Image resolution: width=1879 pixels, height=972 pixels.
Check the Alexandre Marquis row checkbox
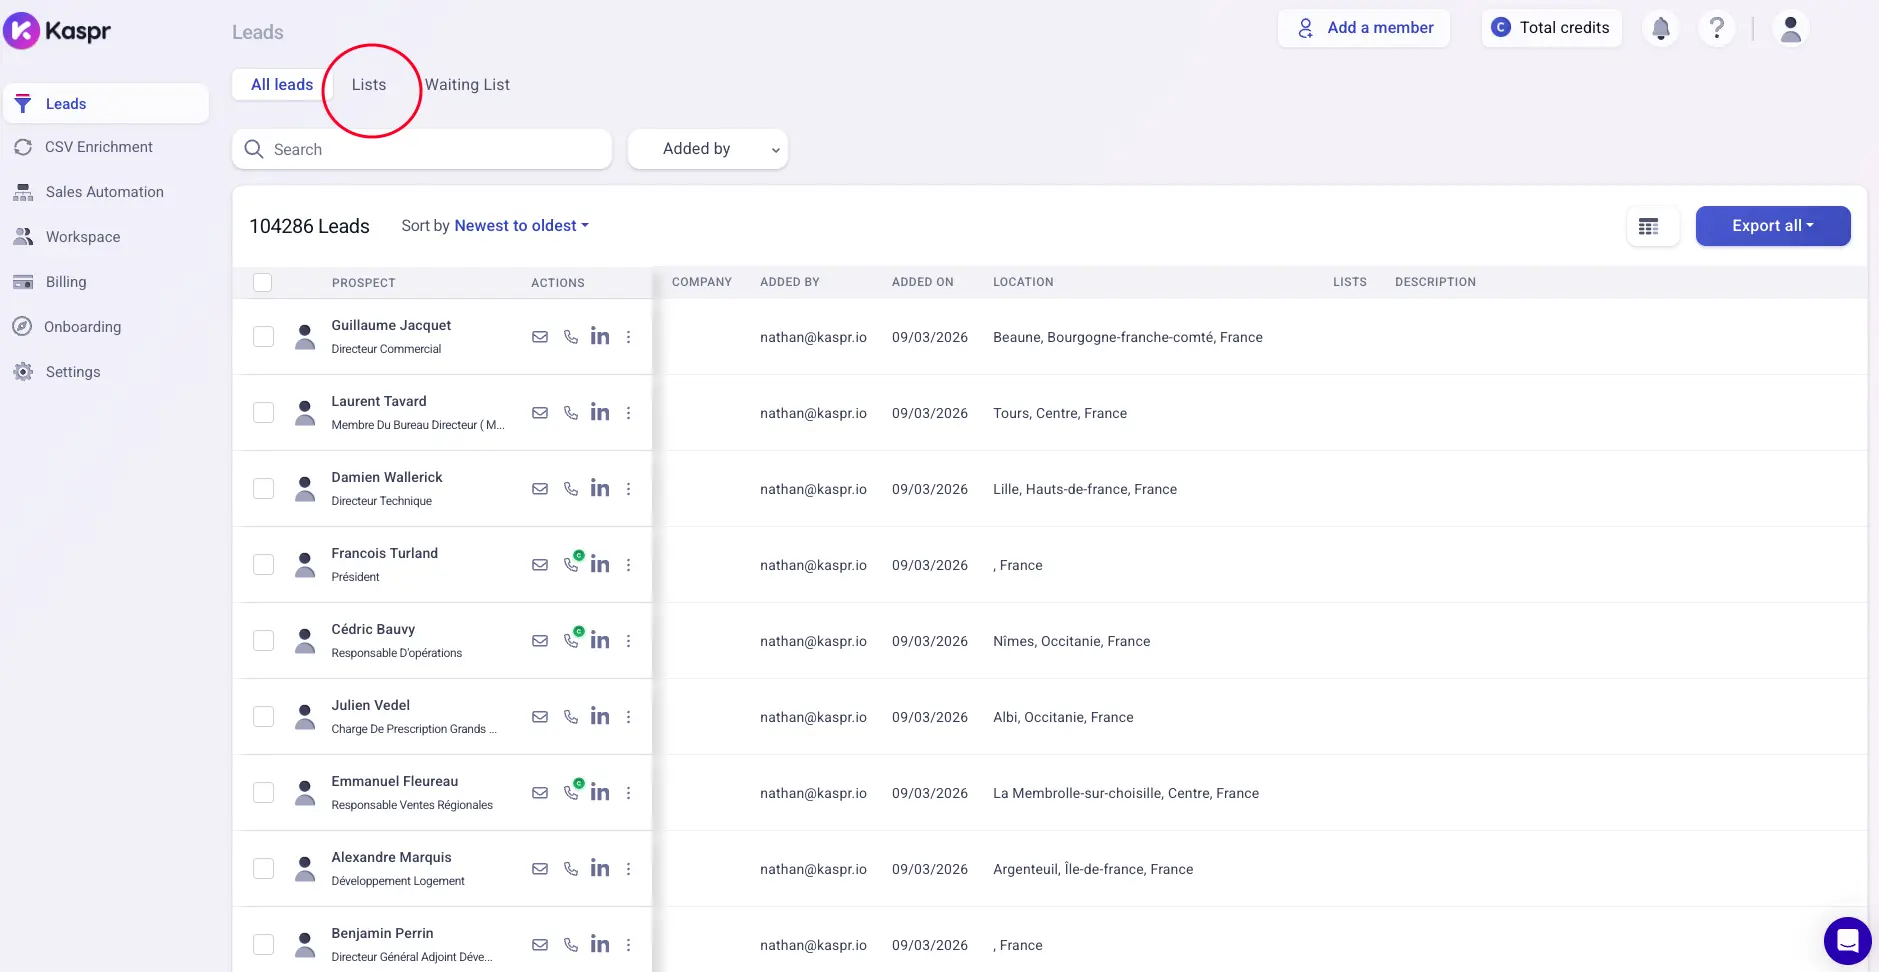pyautogui.click(x=264, y=869)
